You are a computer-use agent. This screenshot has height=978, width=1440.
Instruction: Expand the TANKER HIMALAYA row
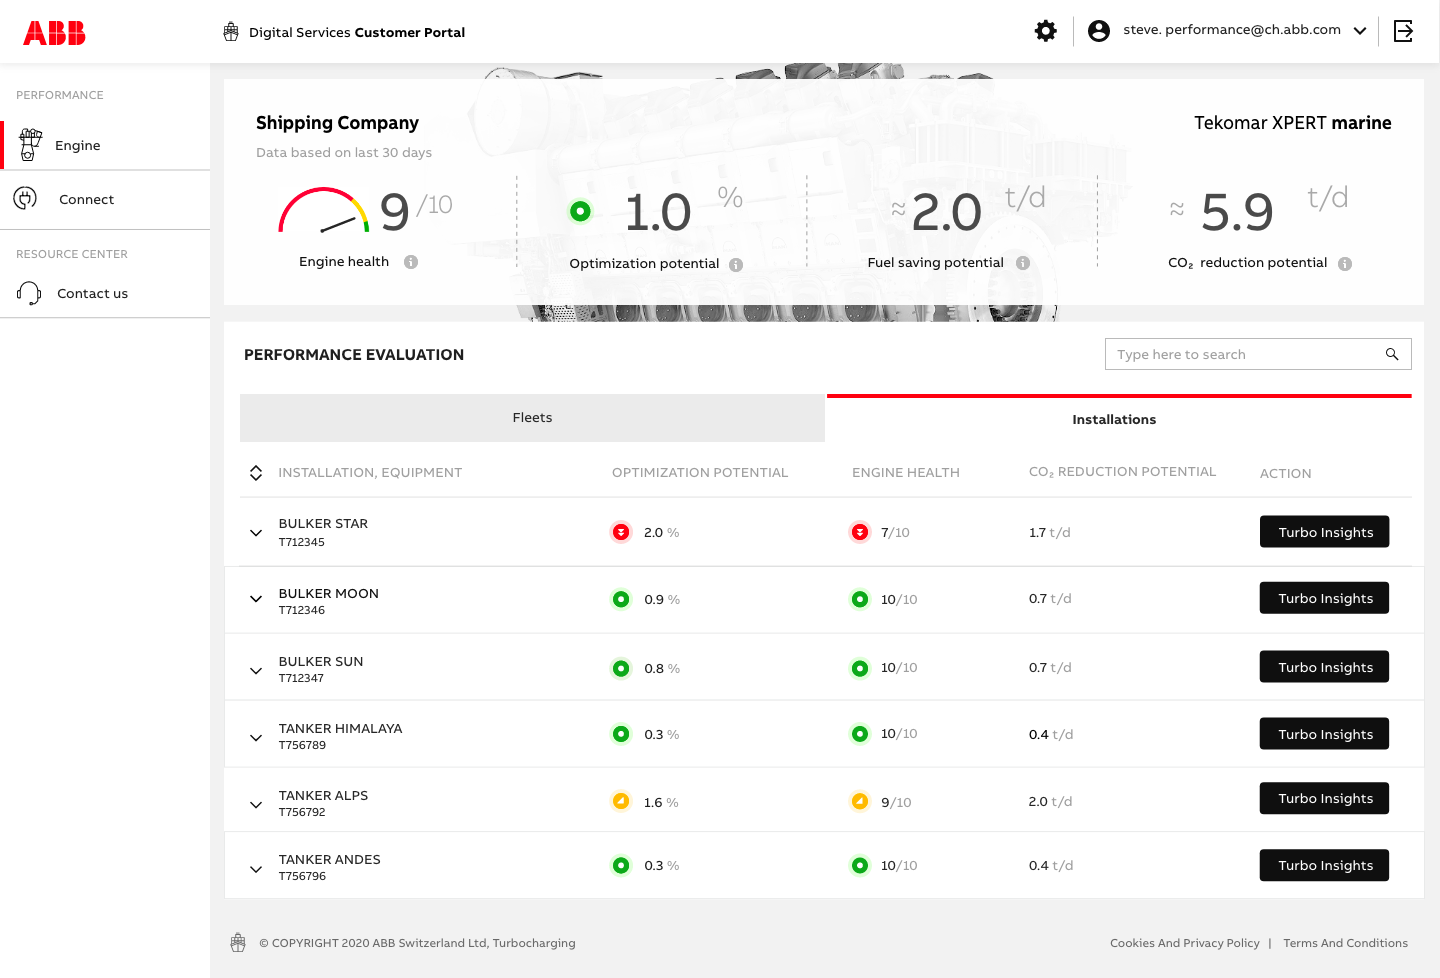tap(256, 738)
